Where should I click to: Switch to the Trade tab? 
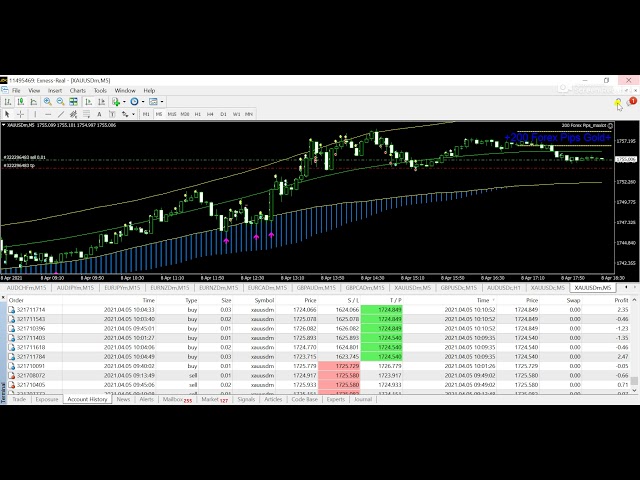pyautogui.click(x=19, y=399)
